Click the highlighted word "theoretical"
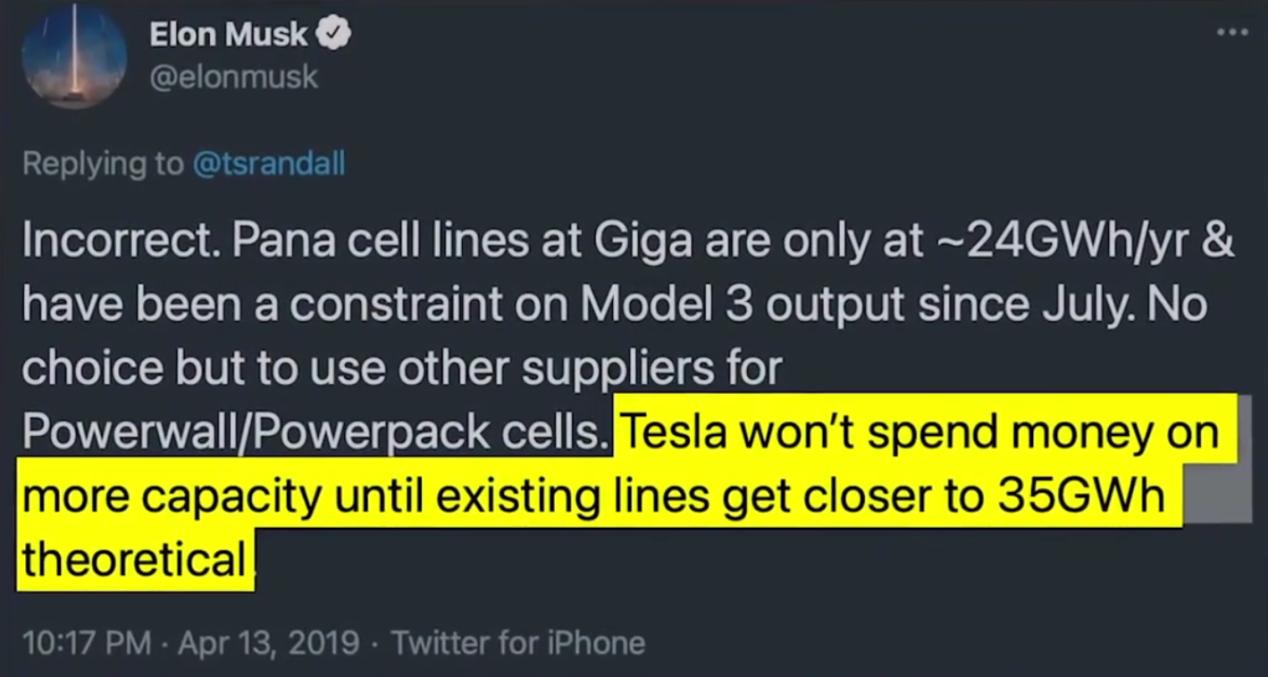The image size is (1268, 677). click(x=133, y=558)
